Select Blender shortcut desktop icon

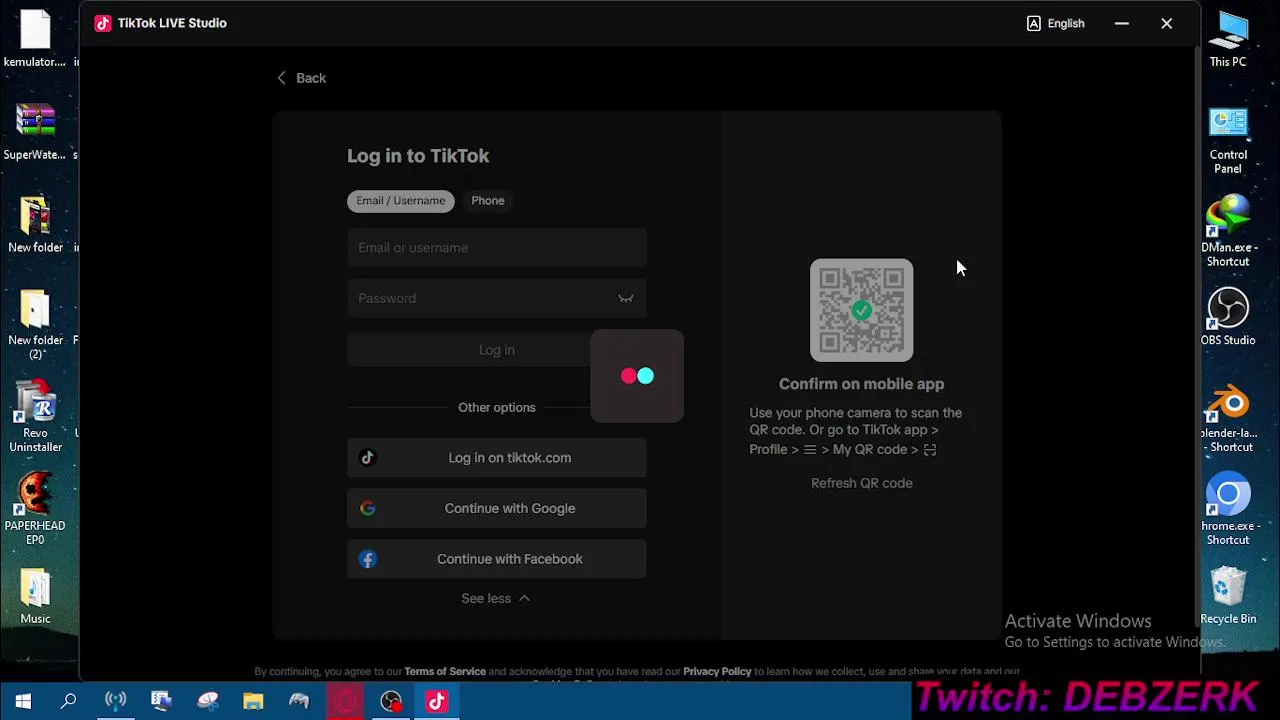click(1228, 419)
